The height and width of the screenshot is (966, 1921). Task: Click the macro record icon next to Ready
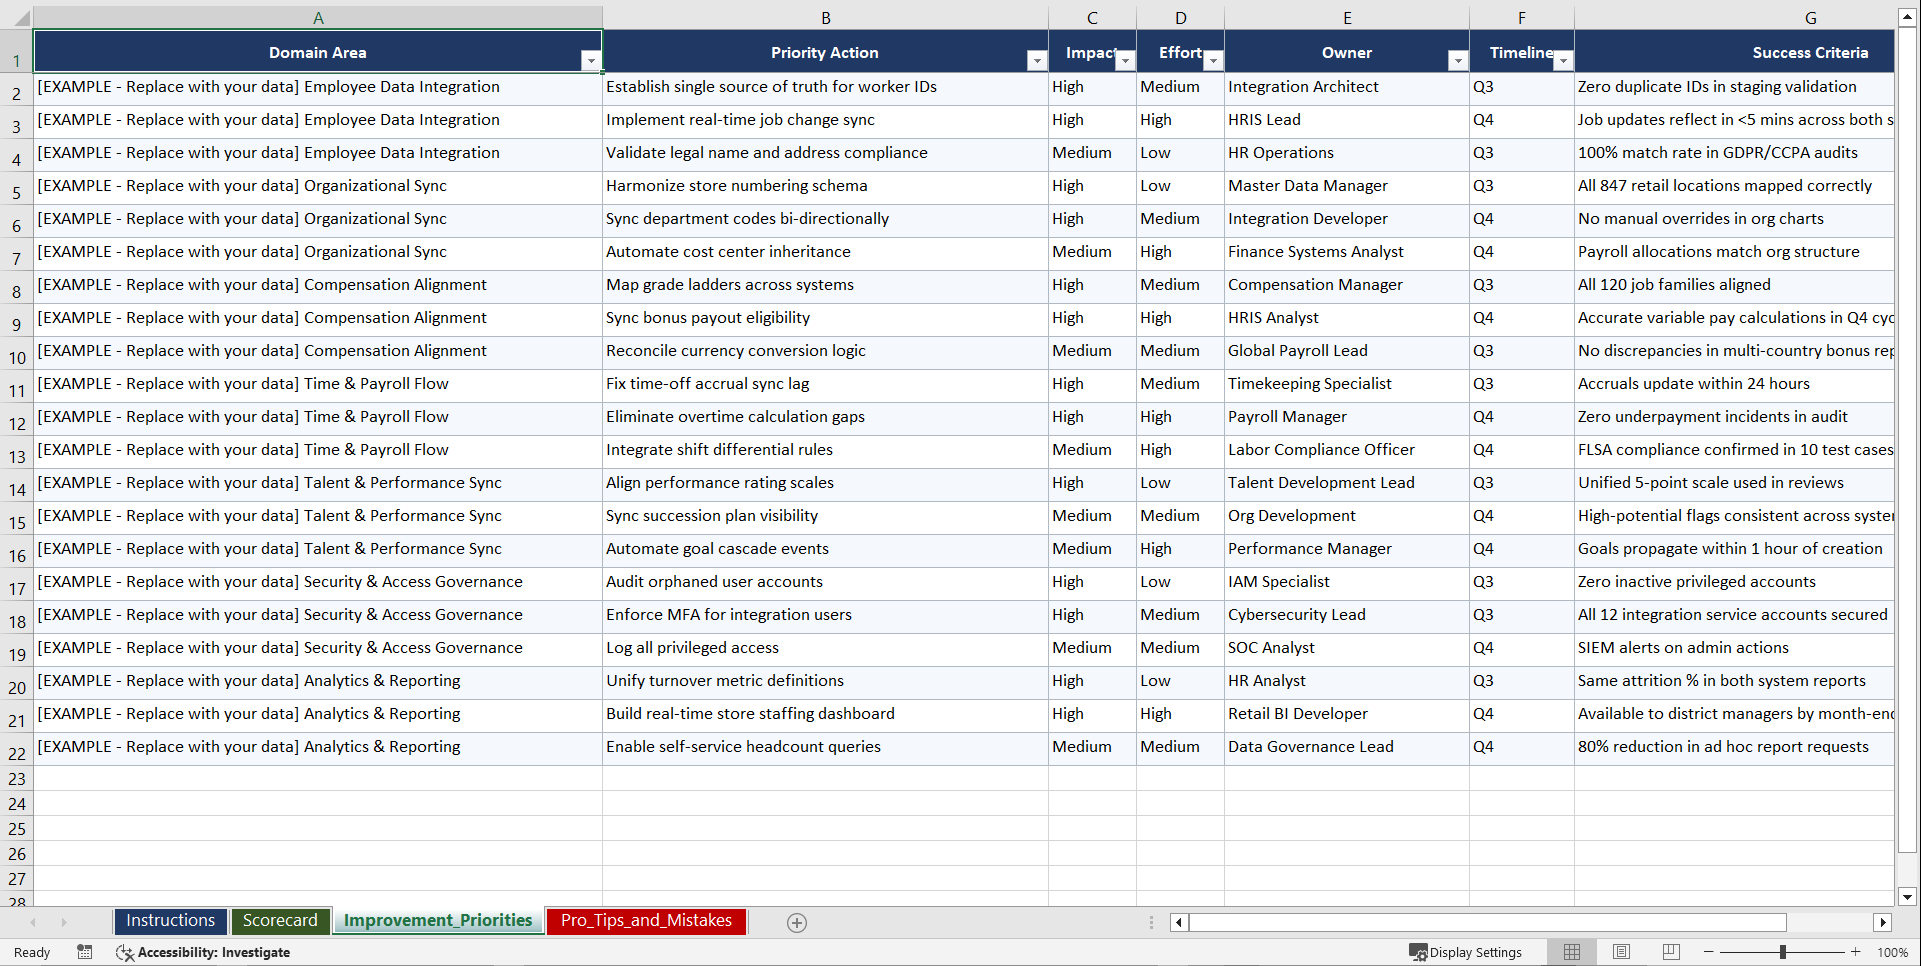[x=85, y=952]
